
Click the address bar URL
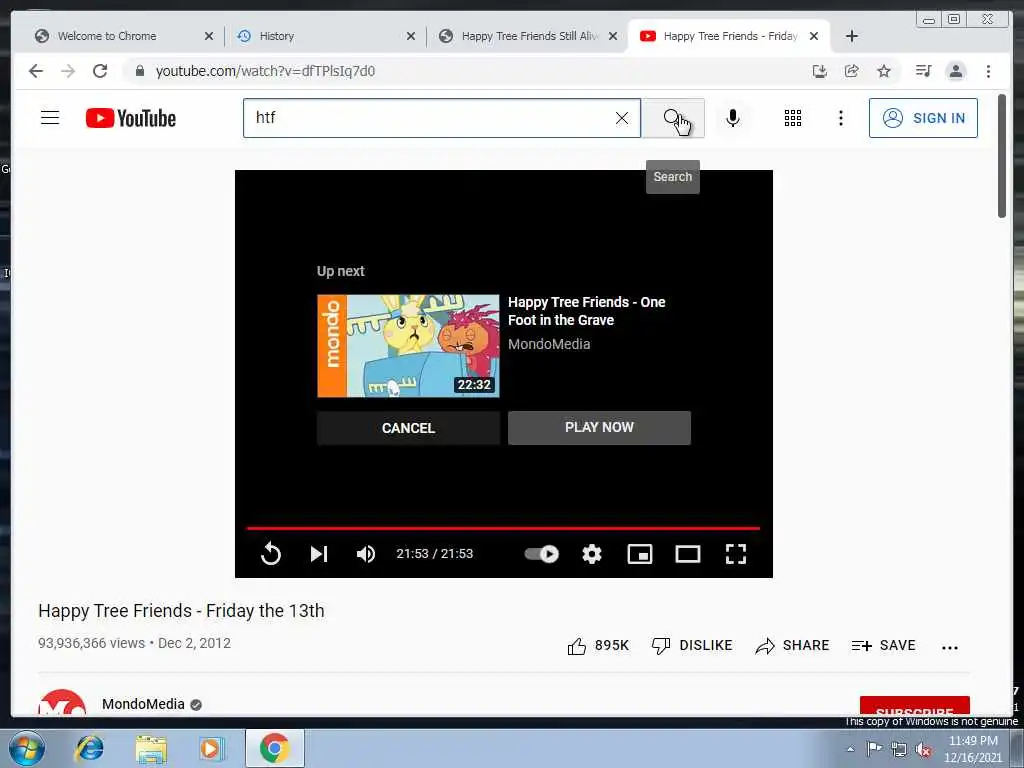pos(265,71)
